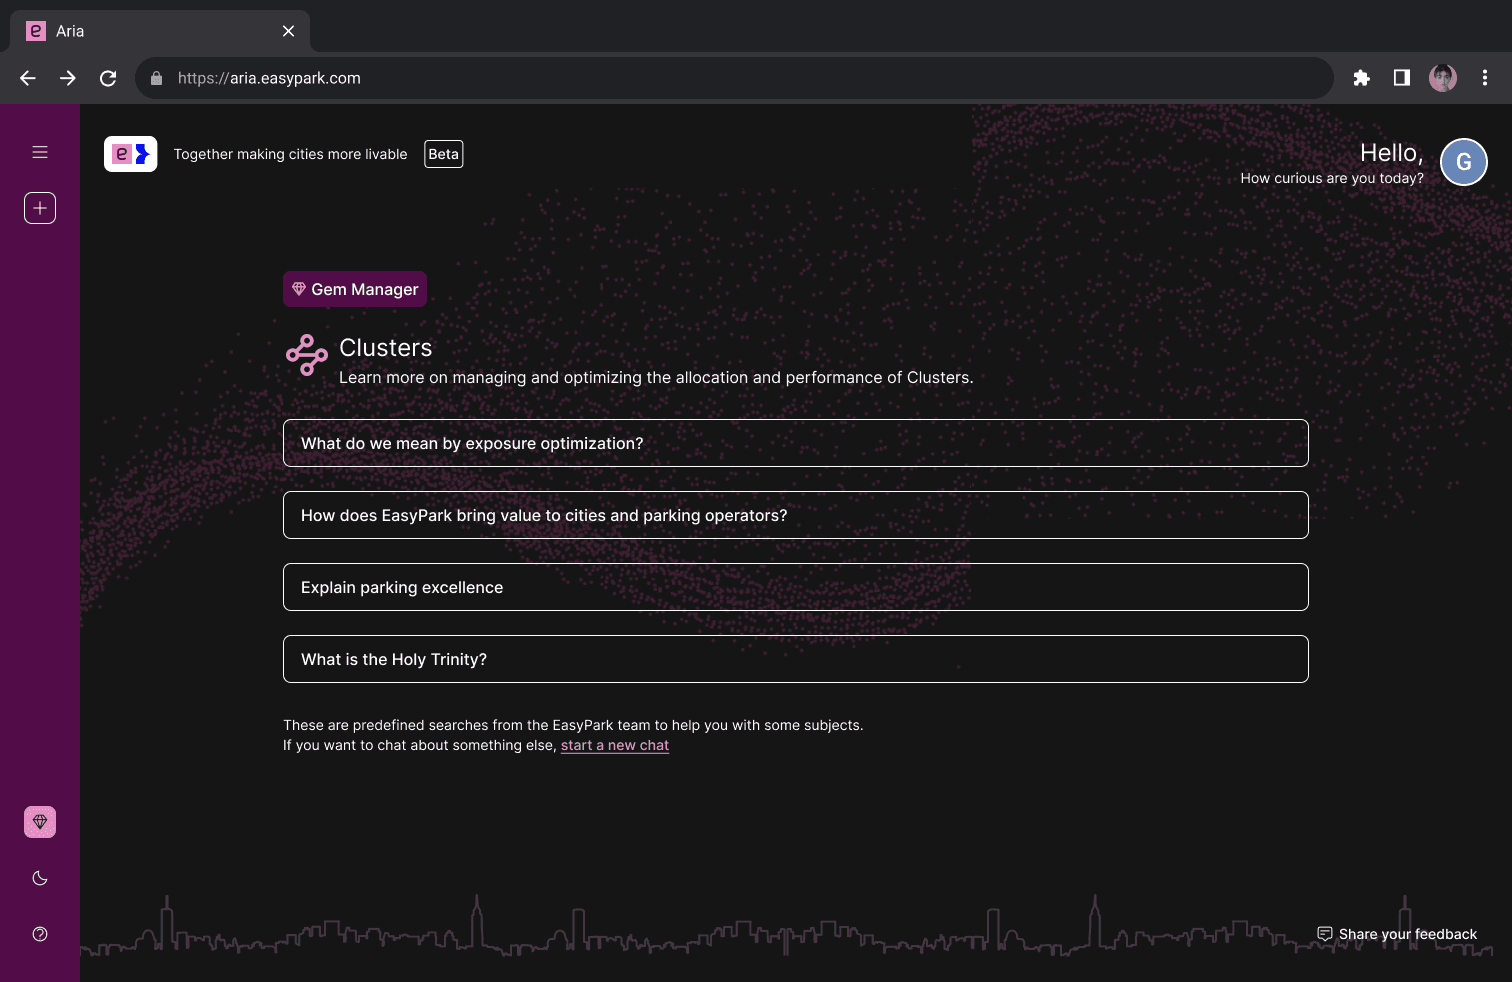Click the 'Clusters' heading
The height and width of the screenshot is (982, 1512).
coord(386,347)
